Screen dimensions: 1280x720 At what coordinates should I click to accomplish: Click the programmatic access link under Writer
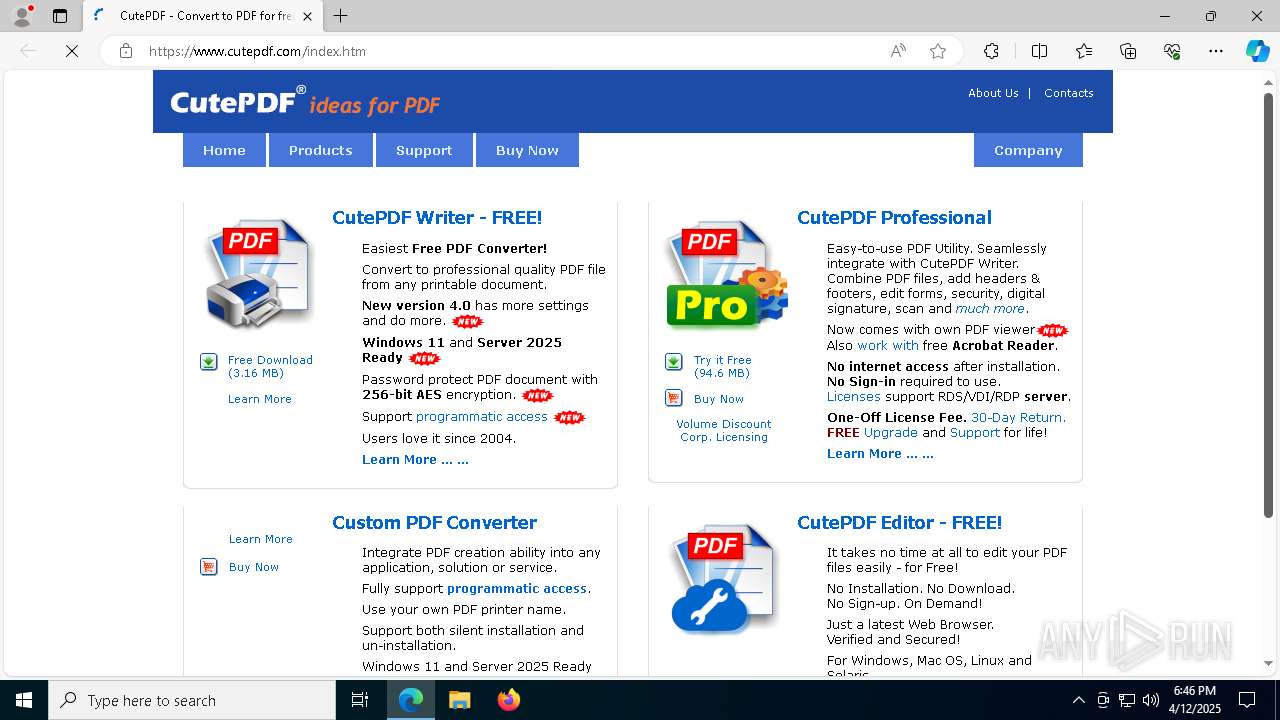tap(482, 417)
